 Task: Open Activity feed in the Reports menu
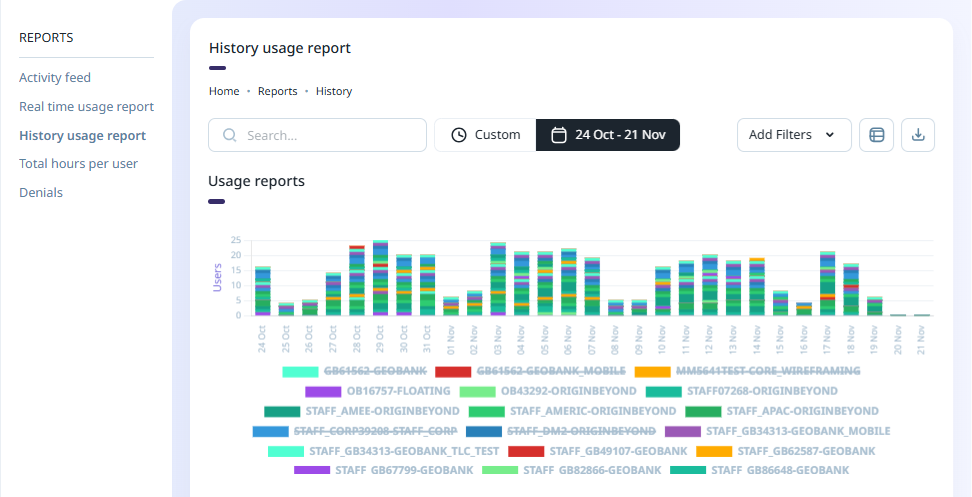(55, 77)
